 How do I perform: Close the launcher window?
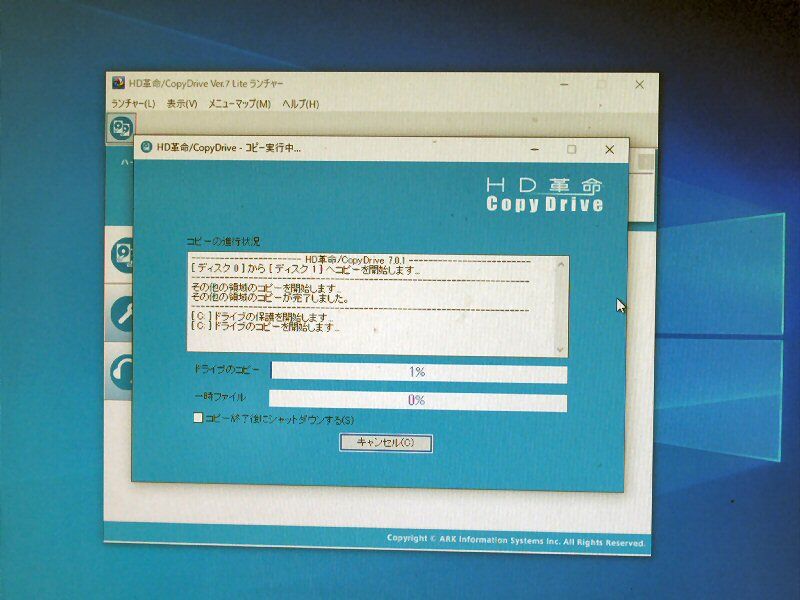pyautogui.click(x=639, y=85)
